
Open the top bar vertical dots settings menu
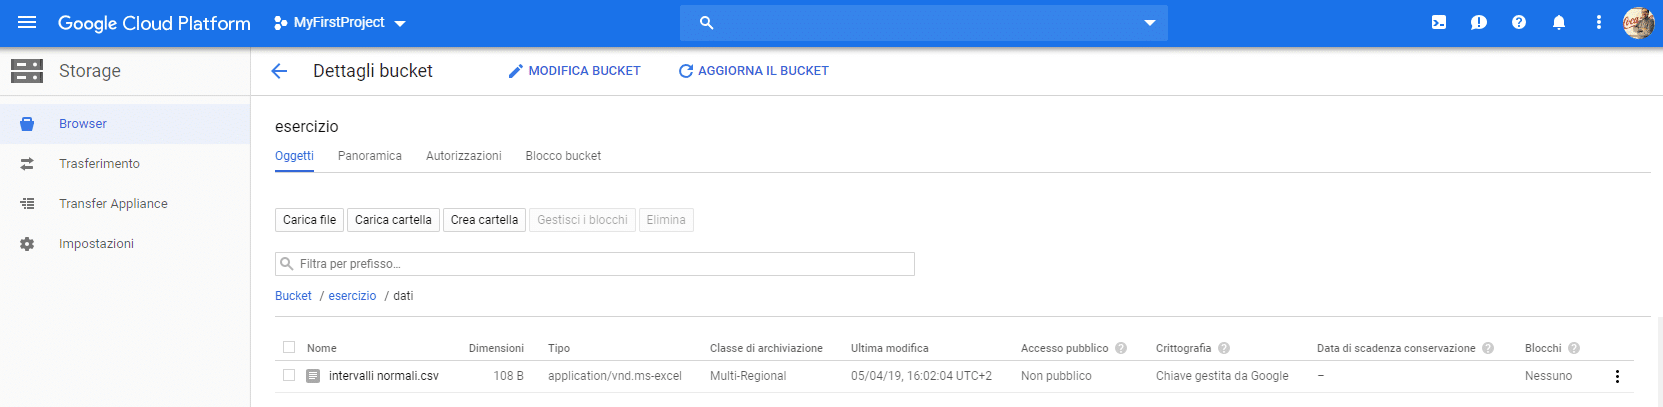pyautogui.click(x=1599, y=22)
